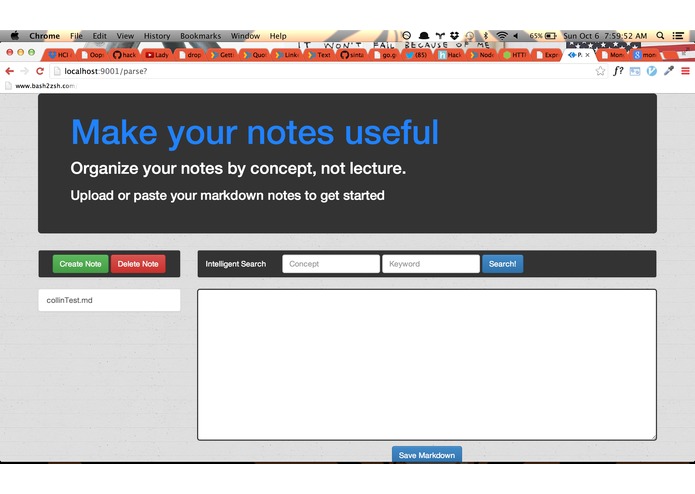Switch to the GitHub sinta tab
695x494 pixels.
pos(352,55)
